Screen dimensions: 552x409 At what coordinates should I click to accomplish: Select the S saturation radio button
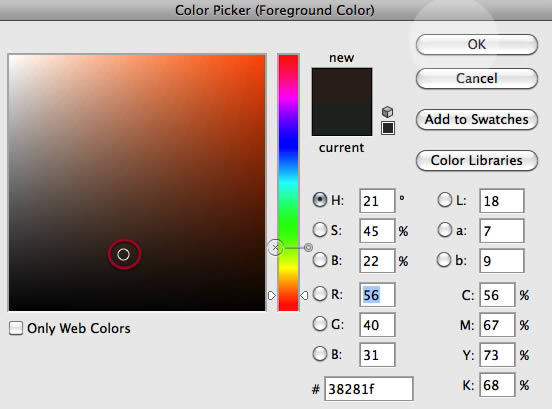click(x=320, y=230)
